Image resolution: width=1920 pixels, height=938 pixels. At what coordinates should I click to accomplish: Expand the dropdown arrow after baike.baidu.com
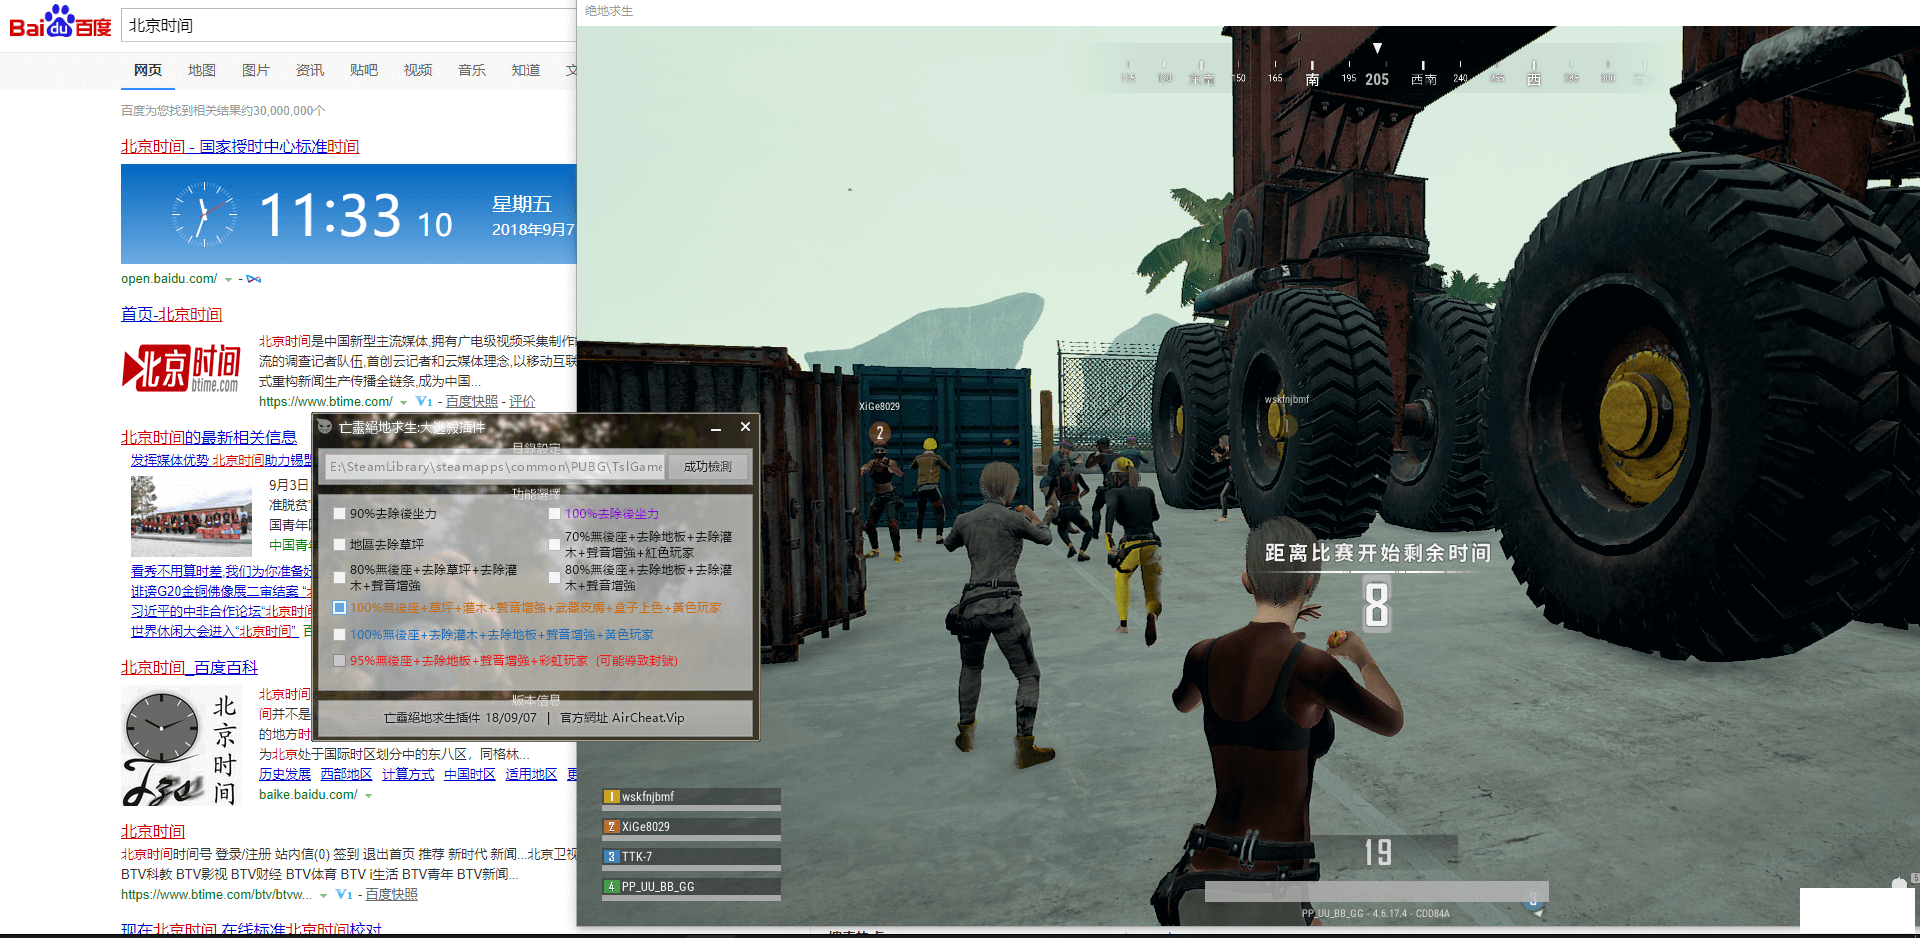click(368, 796)
